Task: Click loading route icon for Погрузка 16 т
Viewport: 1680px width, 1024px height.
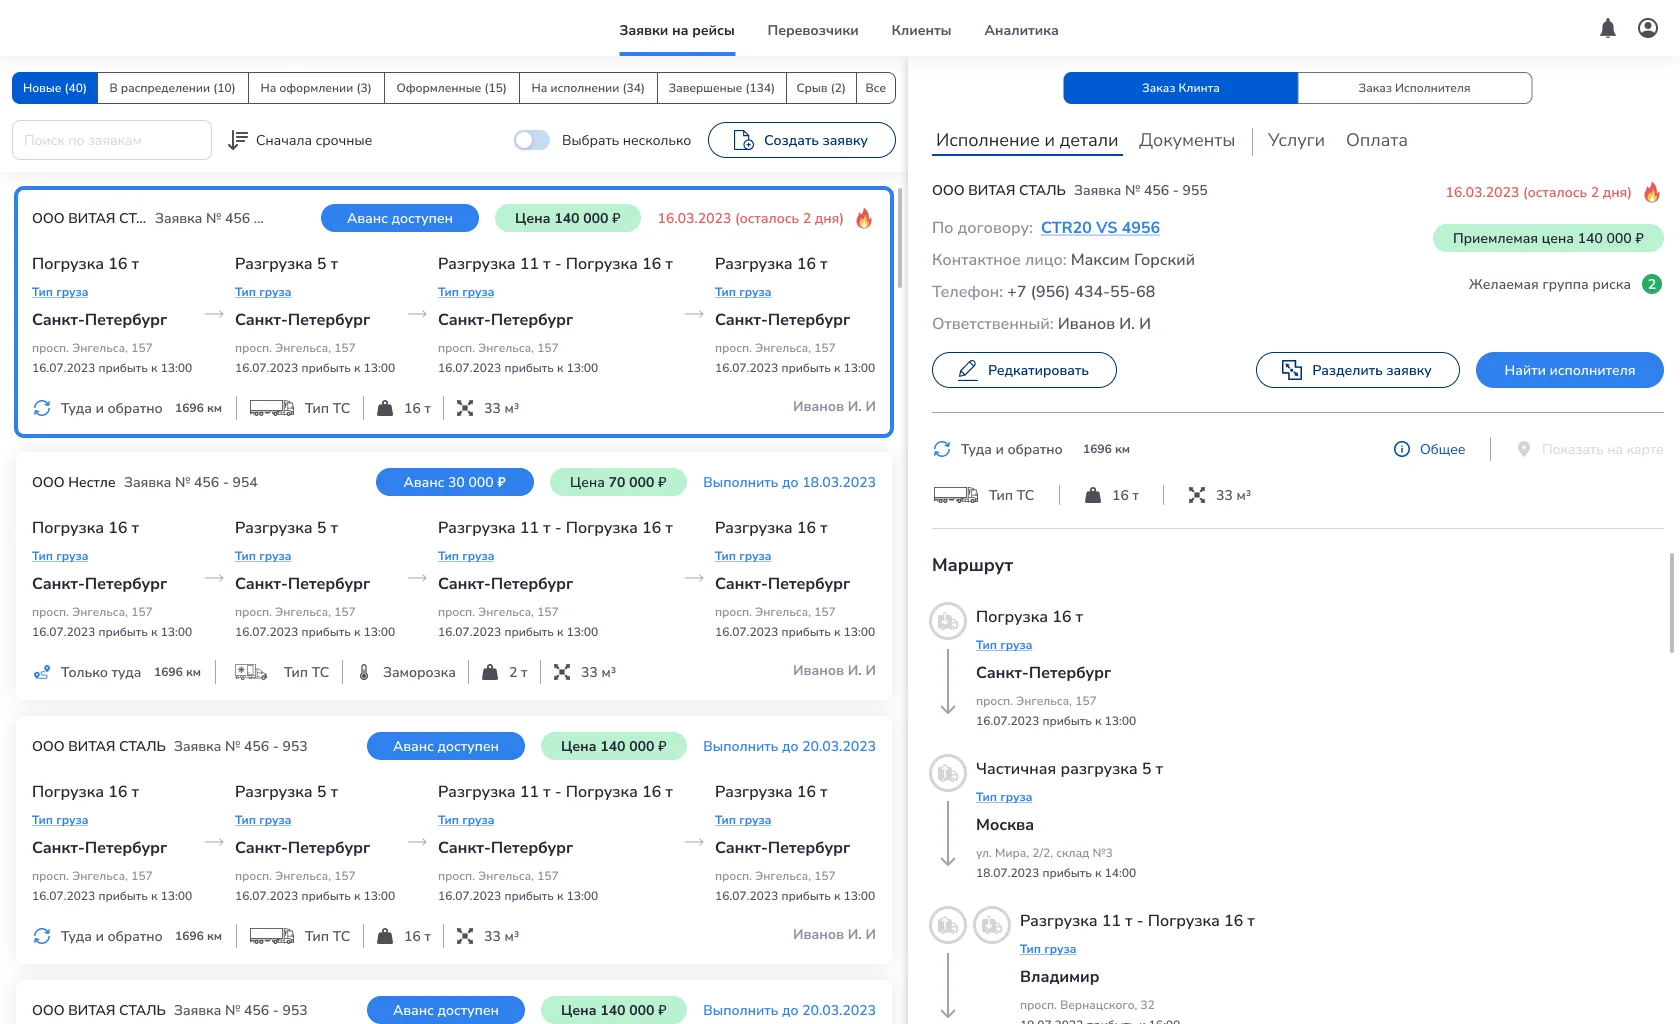Action: (x=948, y=621)
